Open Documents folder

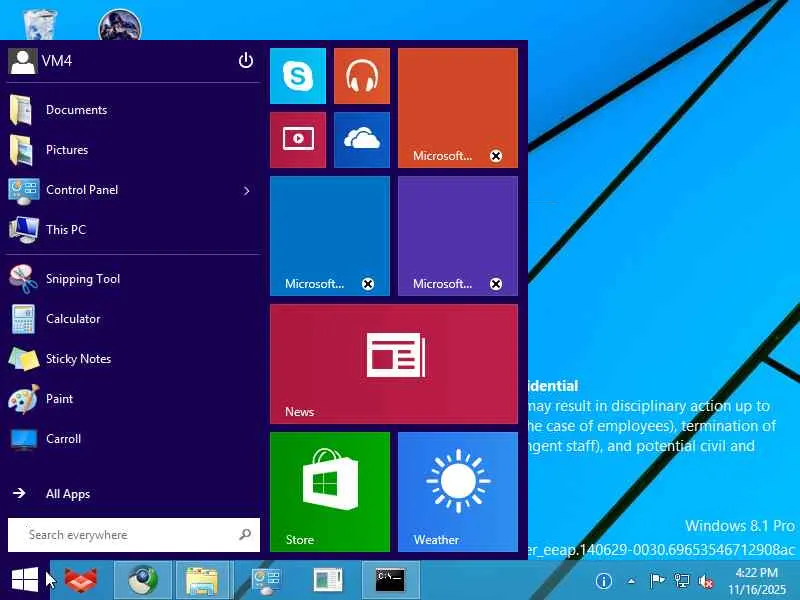click(x=134, y=110)
